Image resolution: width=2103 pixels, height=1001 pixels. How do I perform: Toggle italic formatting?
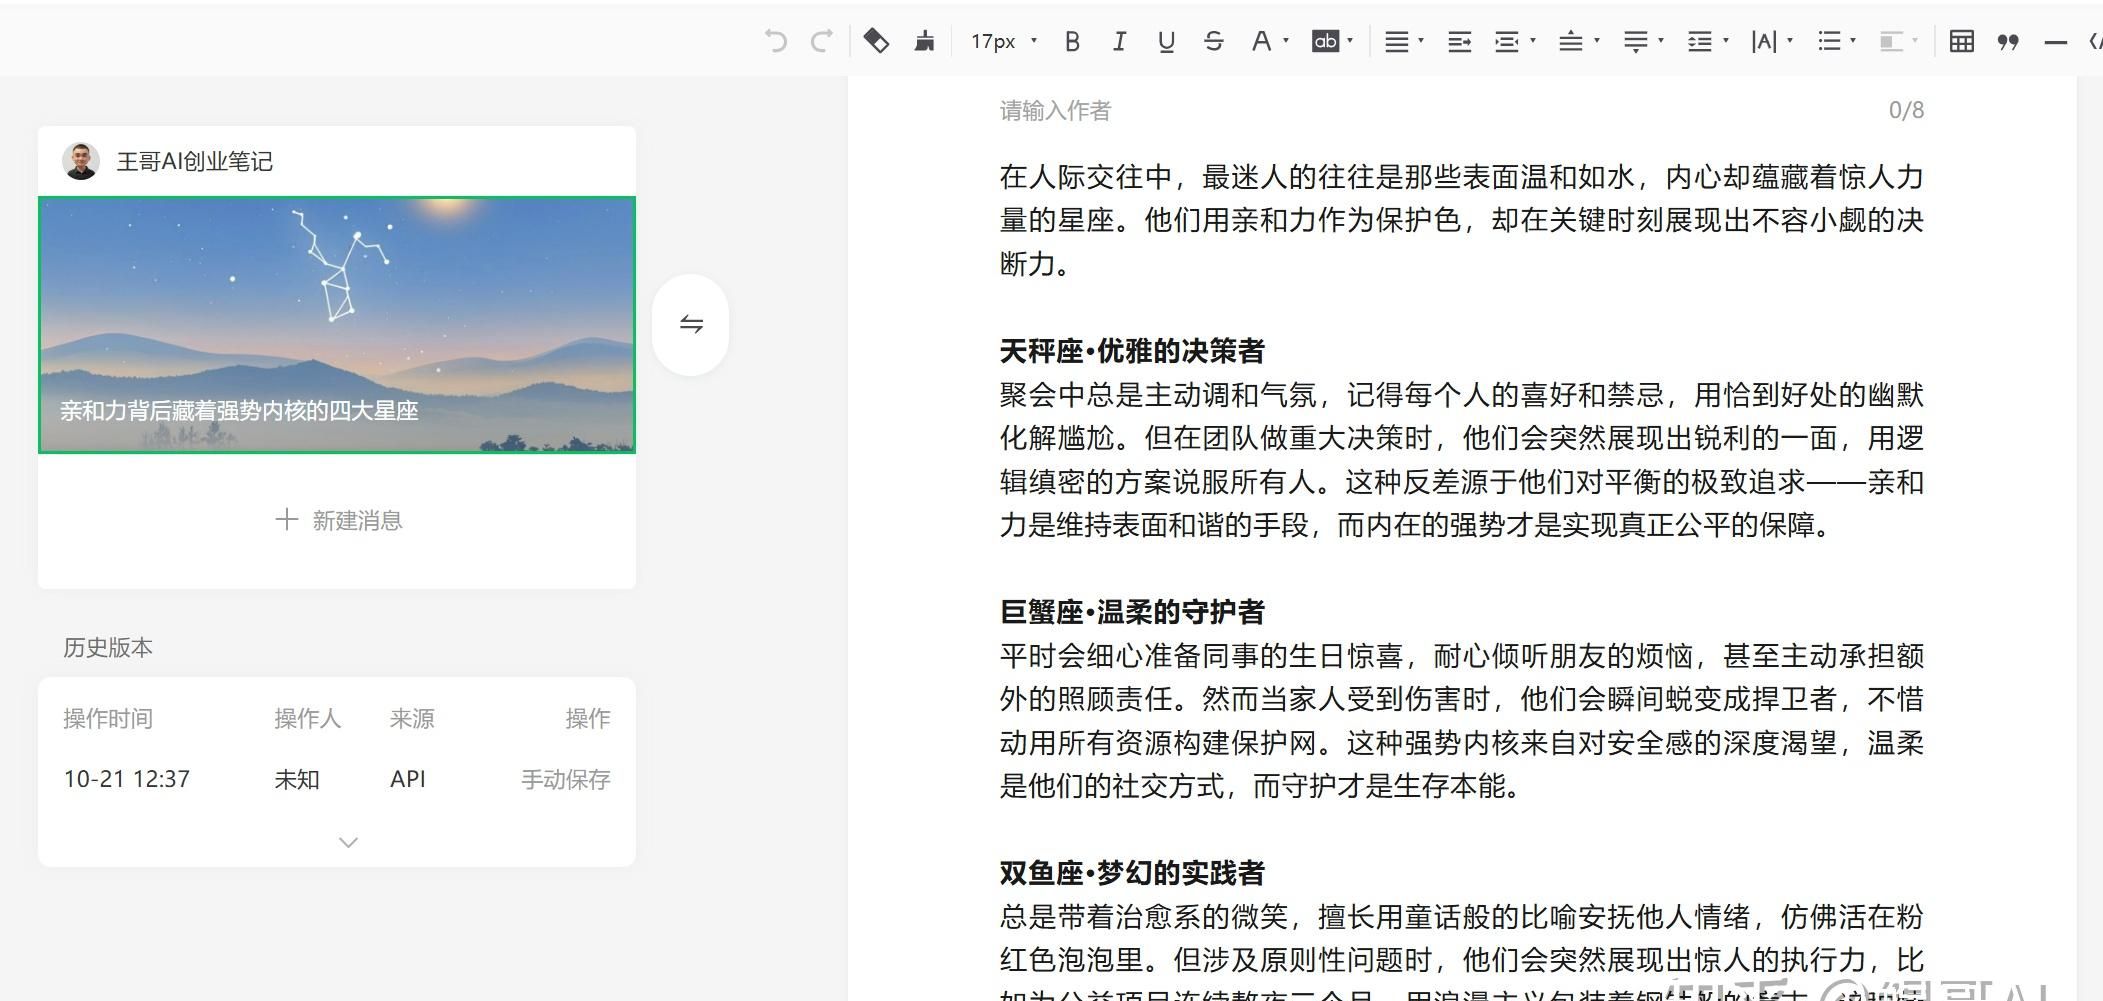pos(1119,41)
